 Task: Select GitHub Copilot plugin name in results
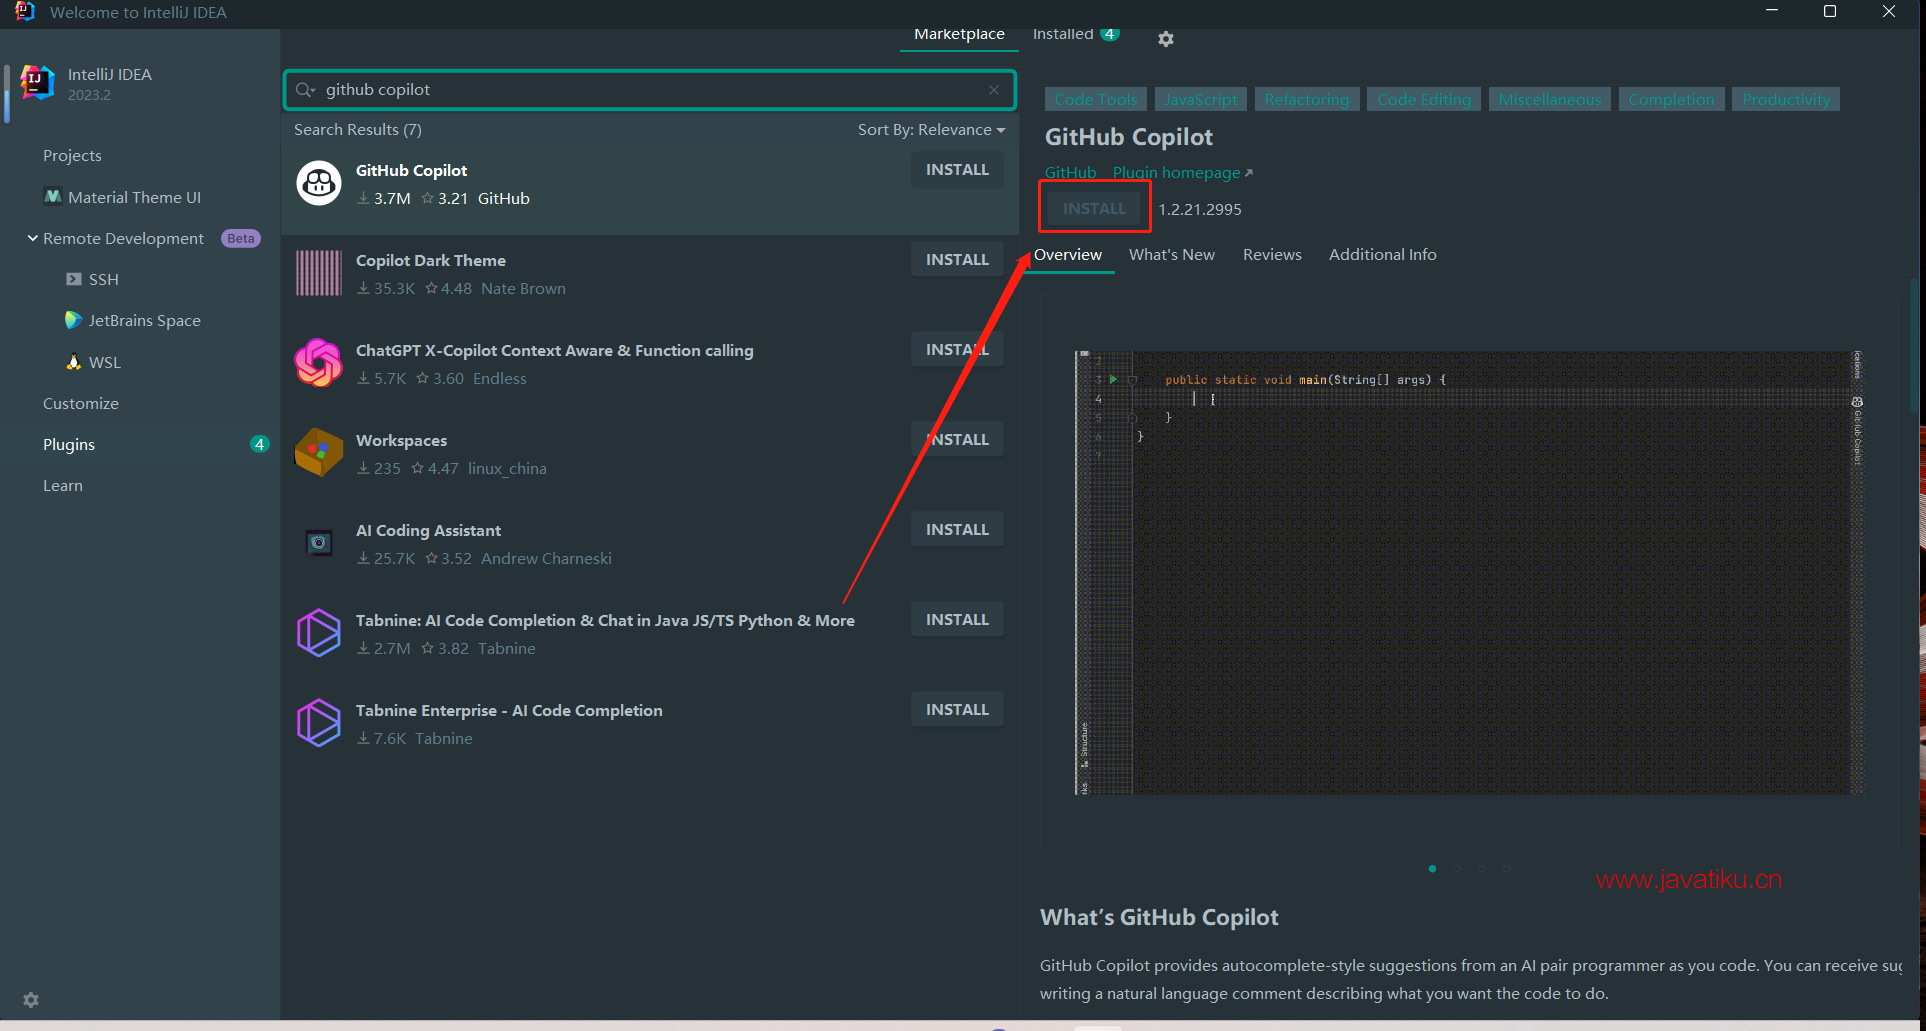click(x=412, y=171)
